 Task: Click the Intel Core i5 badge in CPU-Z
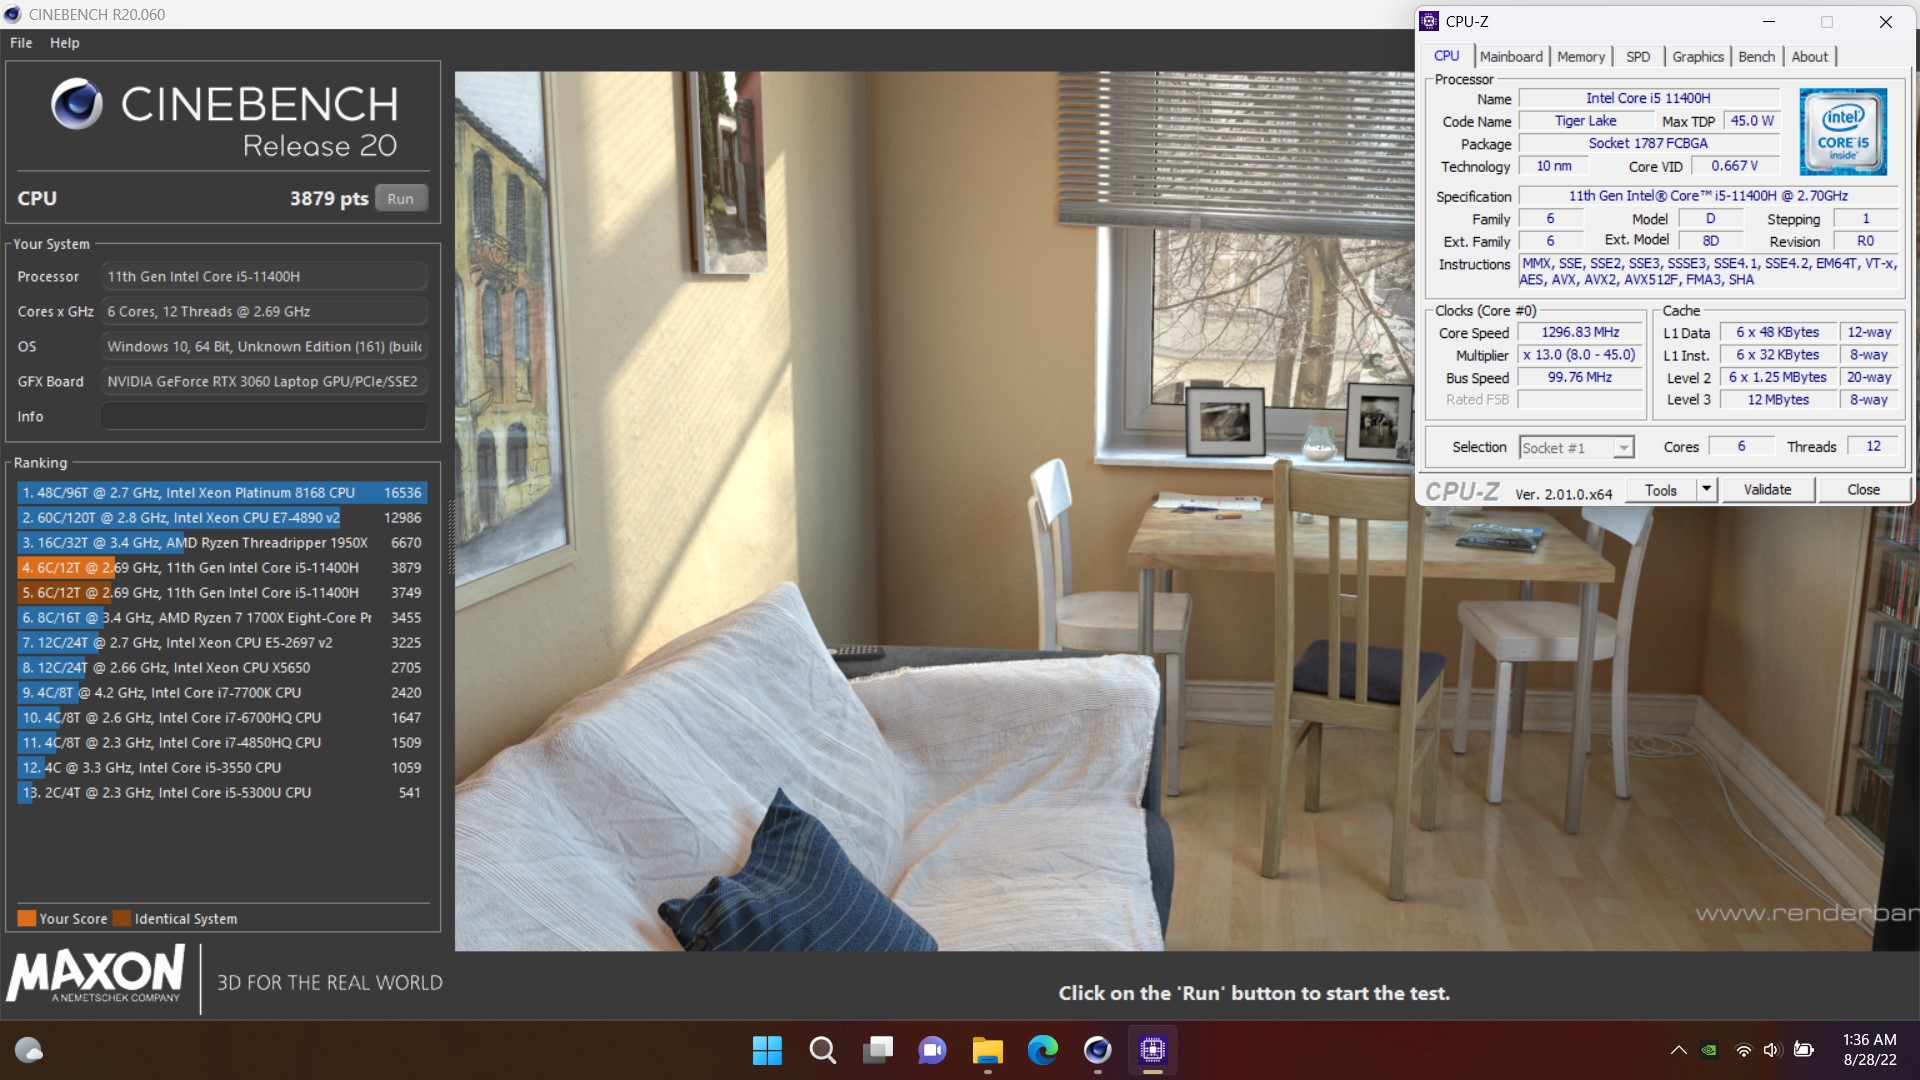pyautogui.click(x=1843, y=132)
